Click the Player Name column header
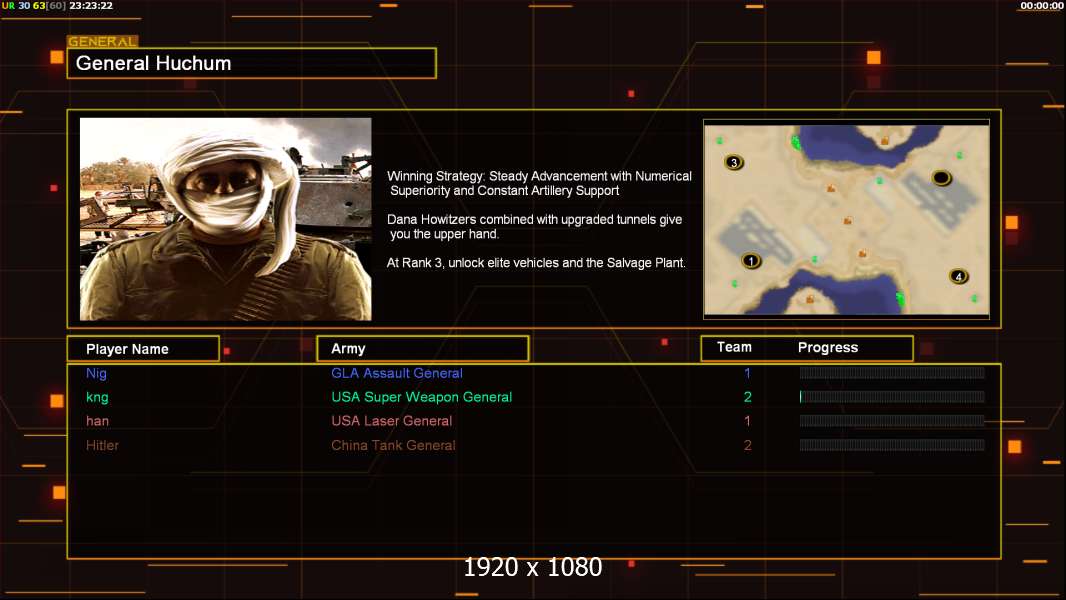Screen dimensions: 1066x600 pos(143,349)
